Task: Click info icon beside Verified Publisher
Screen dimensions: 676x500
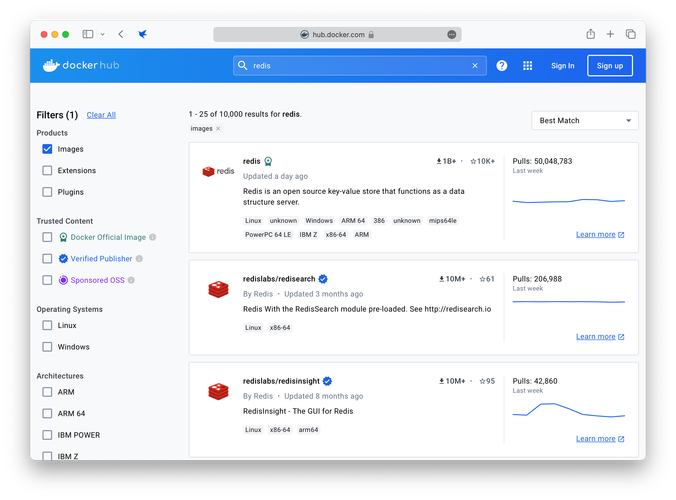Action: (139, 259)
